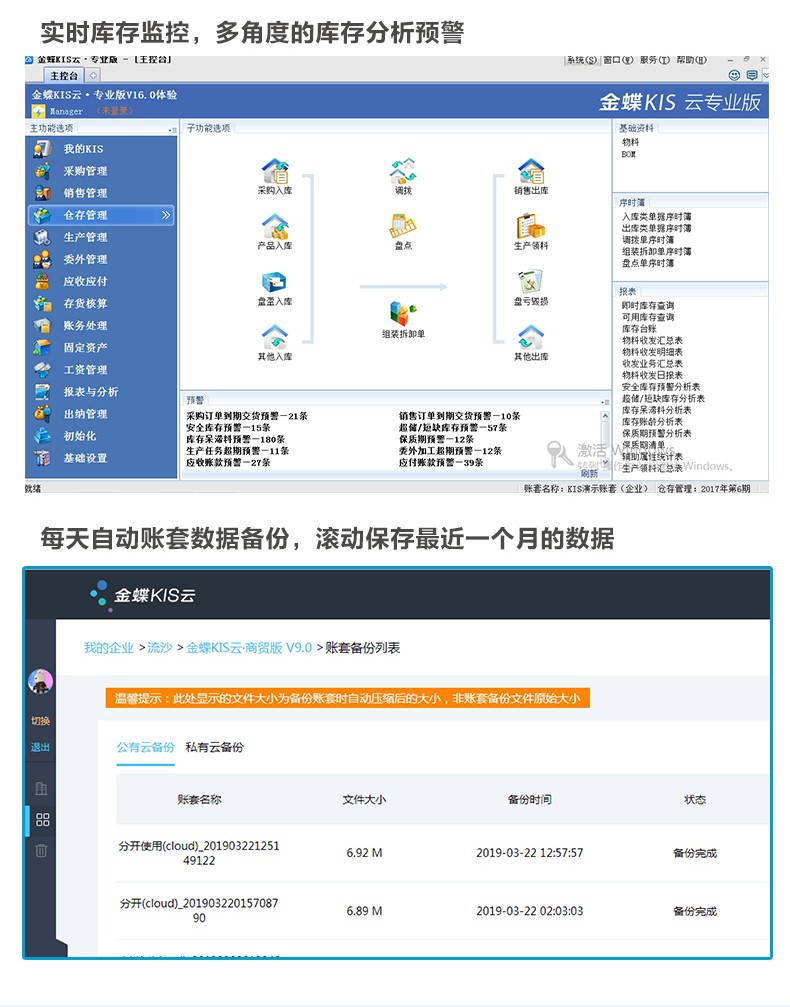Screen dimensions: 790x1007
Task: Click the 应收应付 sidebar icon
Action: click(x=42, y=281)
